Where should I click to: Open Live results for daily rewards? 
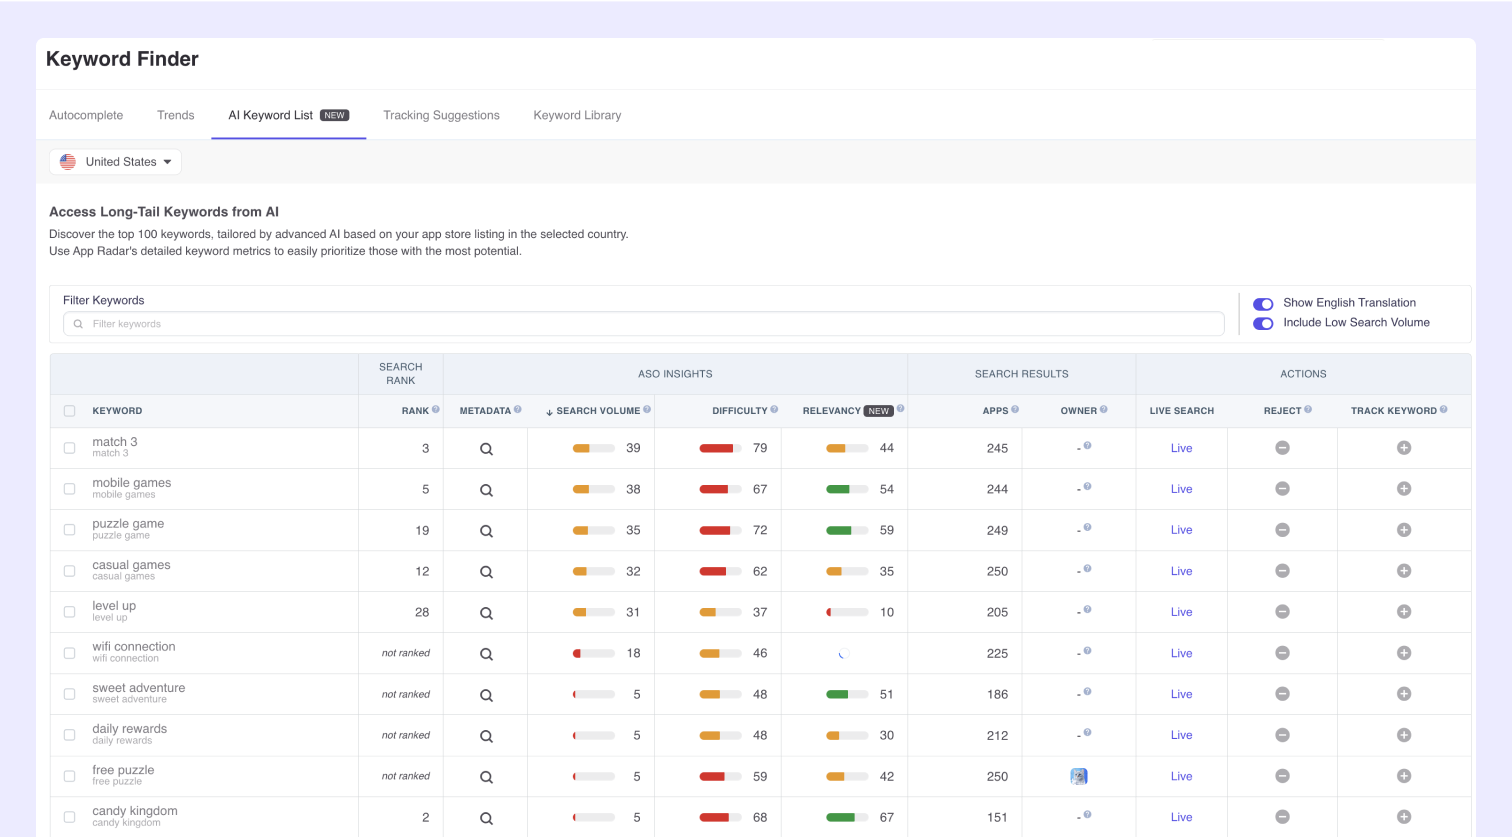1181,735
